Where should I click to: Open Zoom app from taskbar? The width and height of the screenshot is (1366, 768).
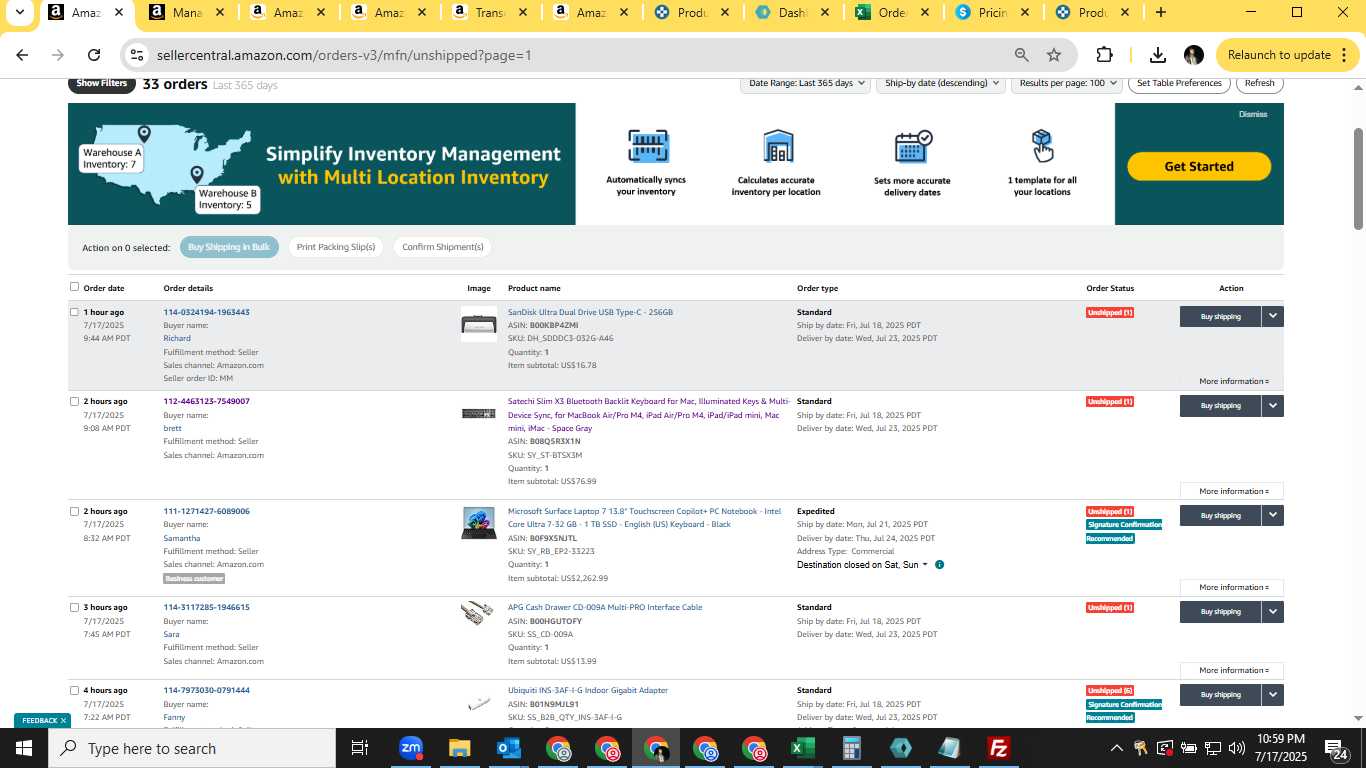click(x=410, y=748)
